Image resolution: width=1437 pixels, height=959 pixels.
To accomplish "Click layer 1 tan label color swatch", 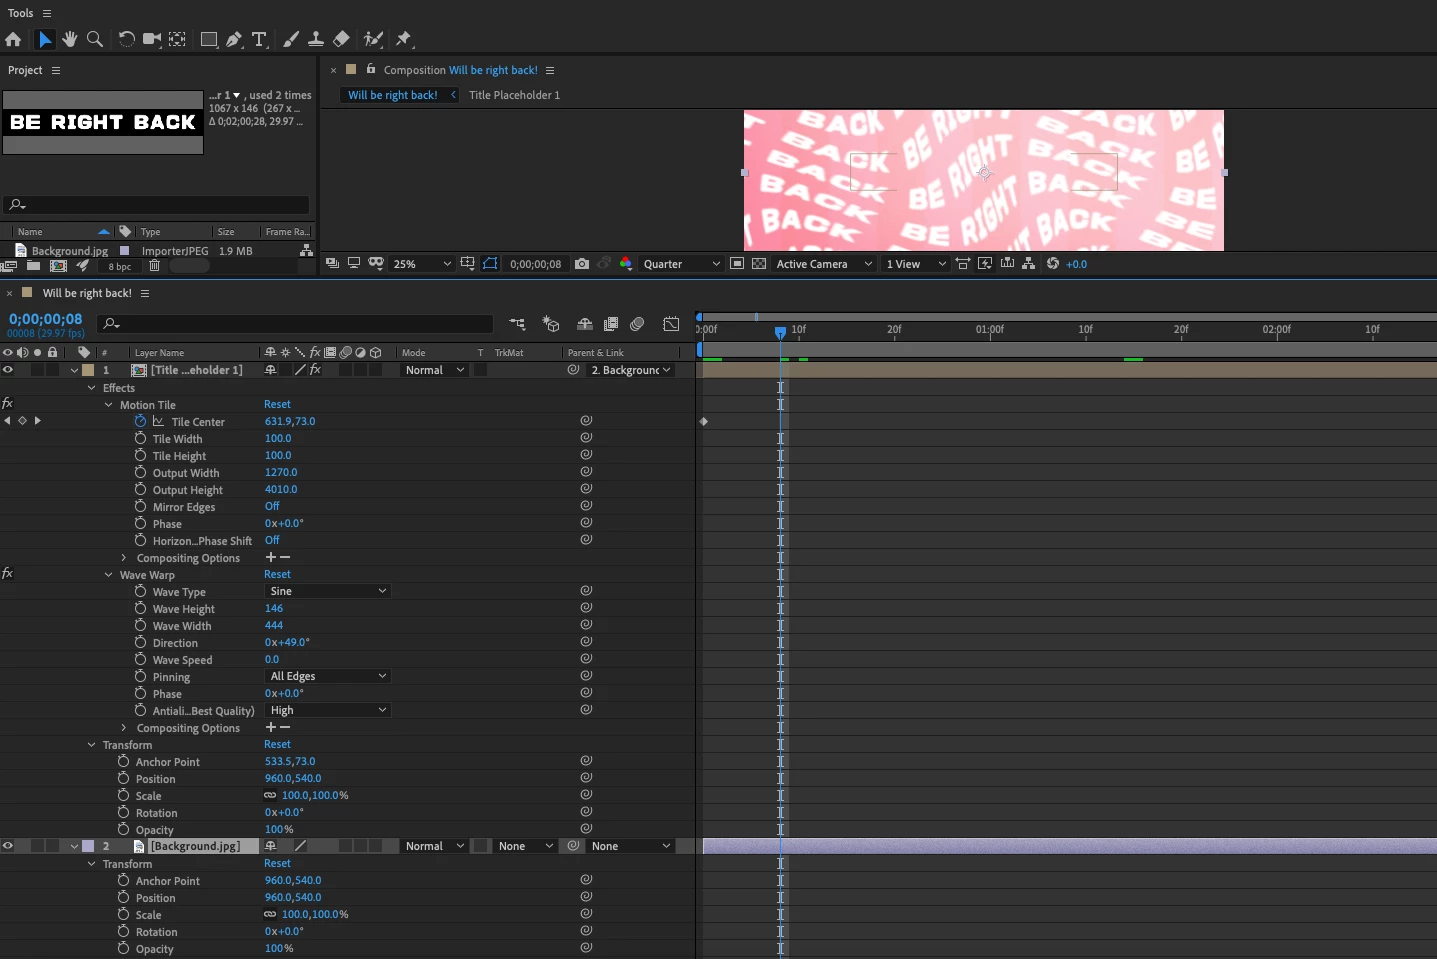I will coord(88,370).
